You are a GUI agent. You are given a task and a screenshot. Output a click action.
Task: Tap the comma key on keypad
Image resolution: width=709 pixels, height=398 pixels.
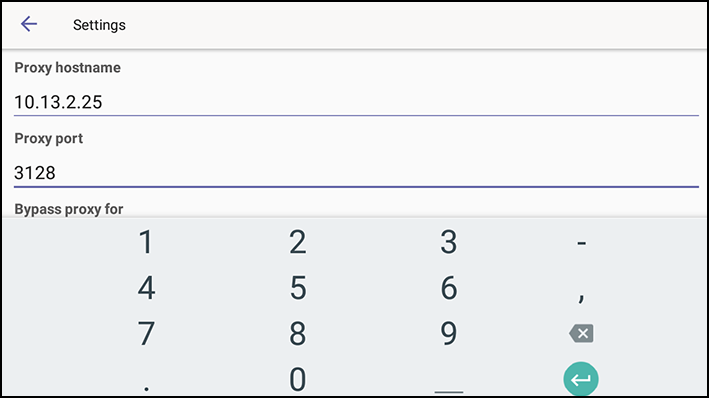[x=581, y=297]
